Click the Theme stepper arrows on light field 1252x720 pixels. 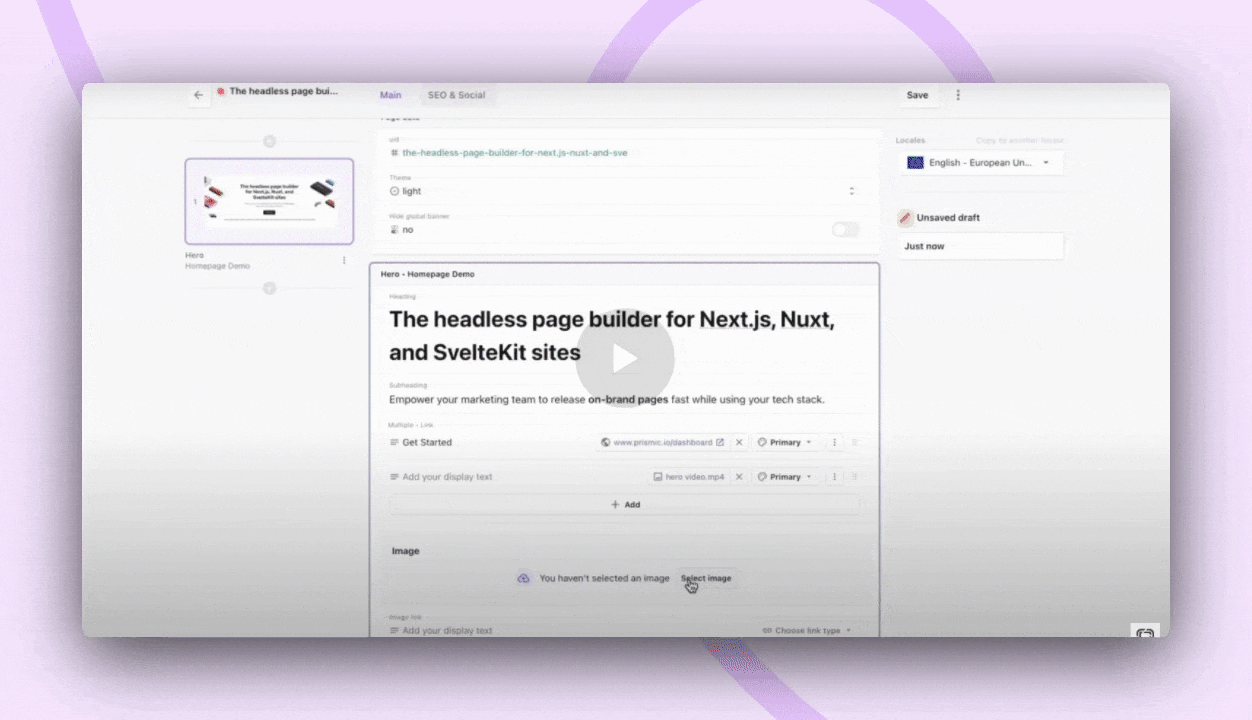851,190
